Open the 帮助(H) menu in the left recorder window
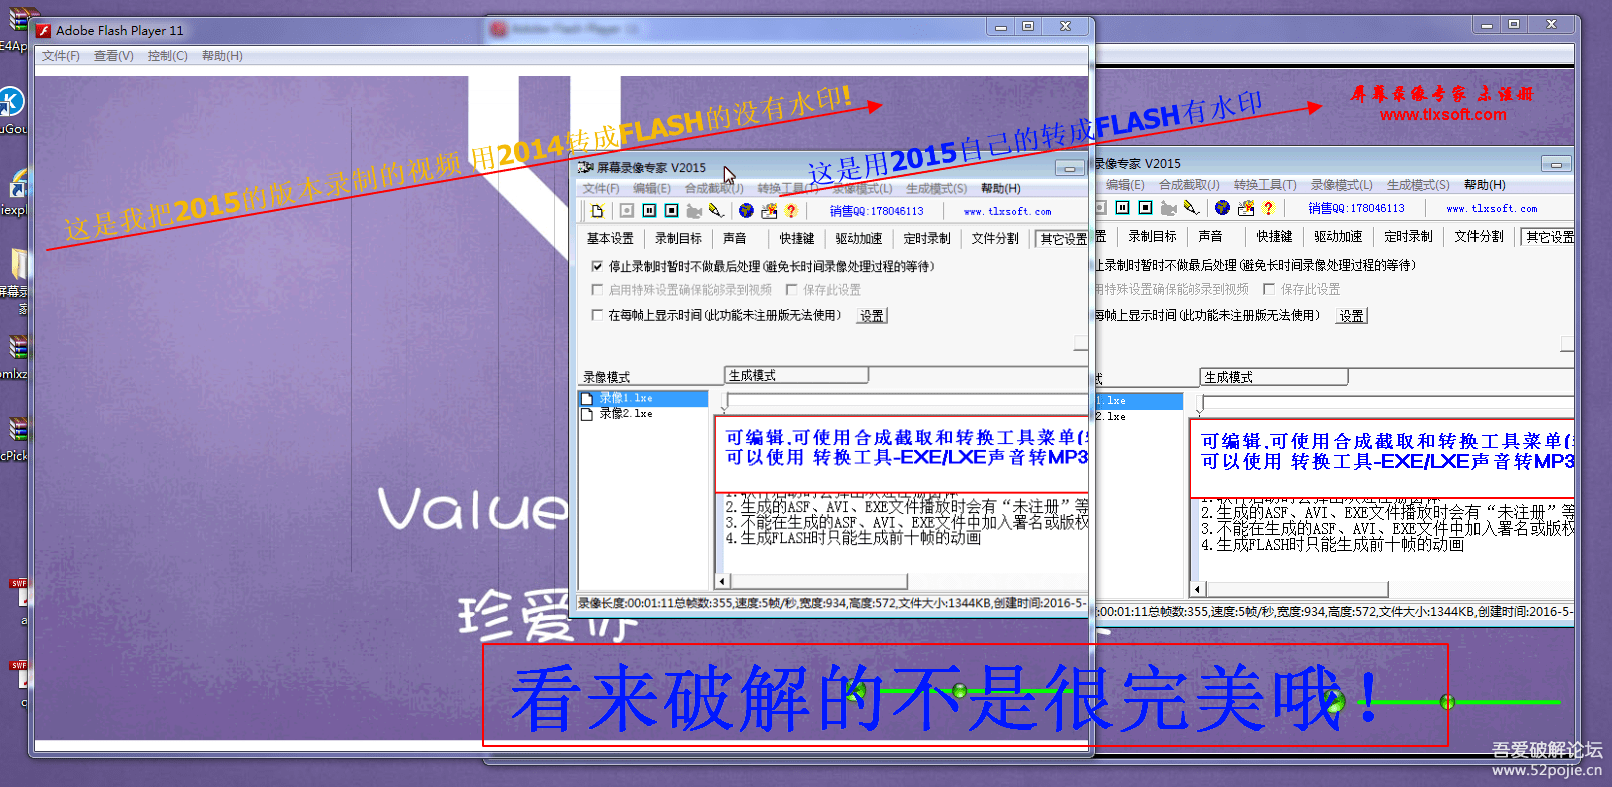 [x=1000, y=188]
